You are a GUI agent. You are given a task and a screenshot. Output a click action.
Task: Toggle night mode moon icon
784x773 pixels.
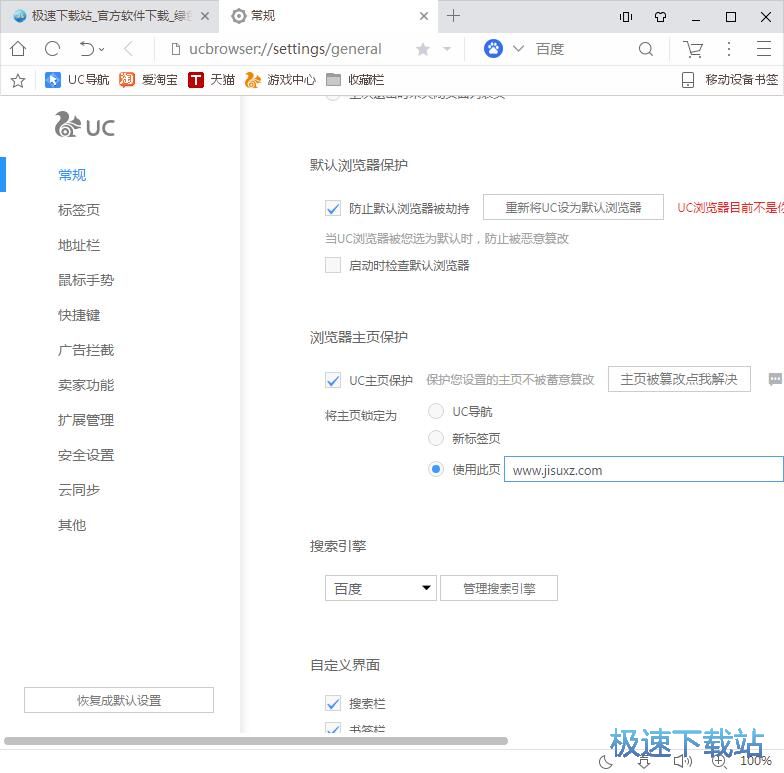(606, 762)
